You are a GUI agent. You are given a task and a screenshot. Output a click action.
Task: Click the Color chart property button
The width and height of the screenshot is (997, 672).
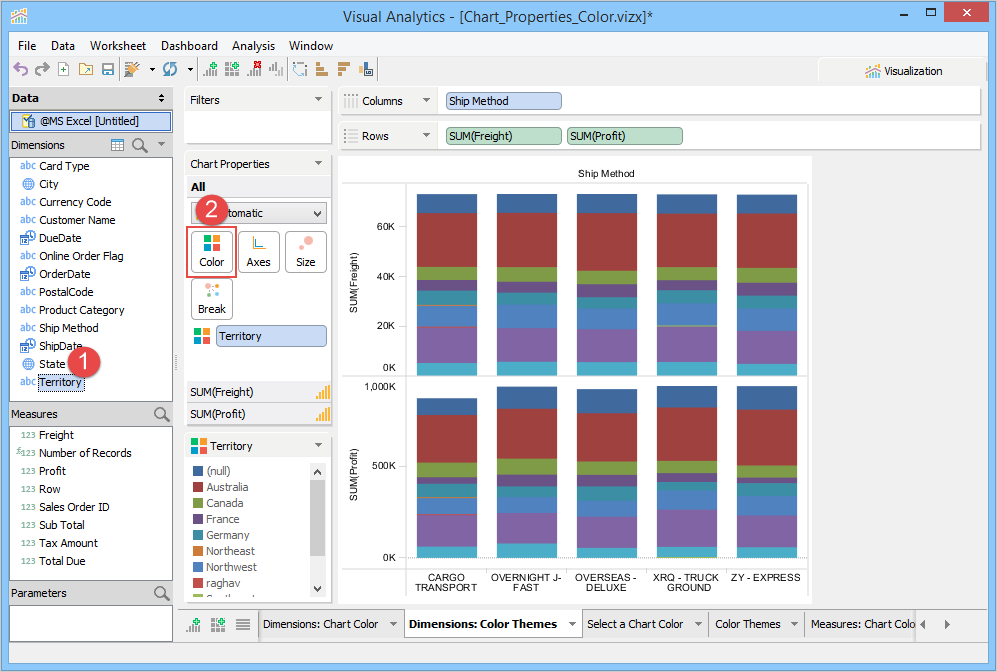click(212, 252)
